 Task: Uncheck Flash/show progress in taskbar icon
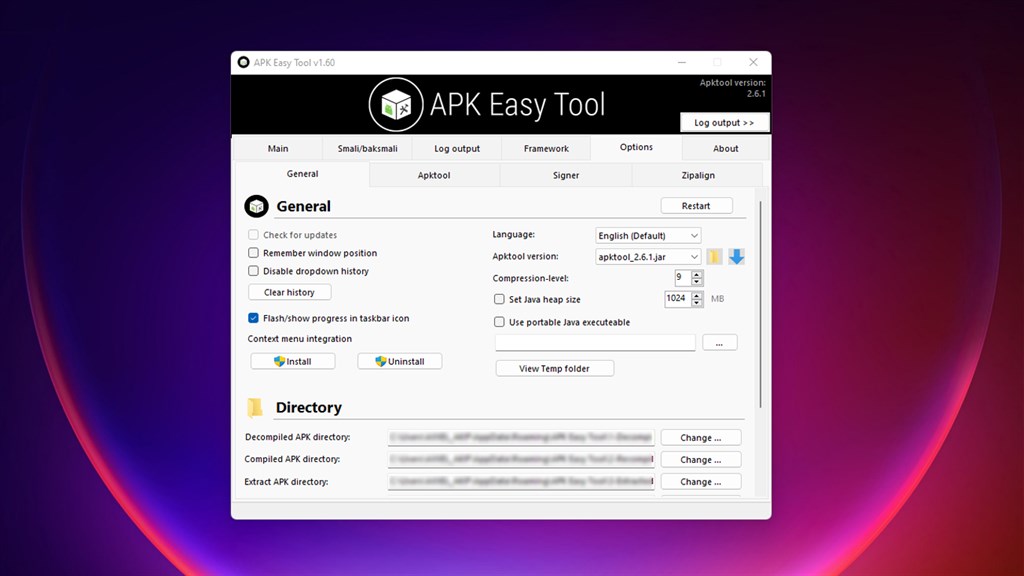[253, 318]
